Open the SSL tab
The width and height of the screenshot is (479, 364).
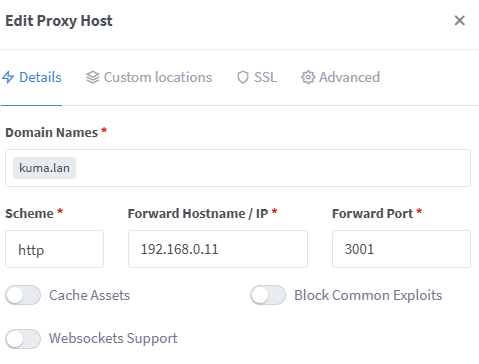coord(257,77)
